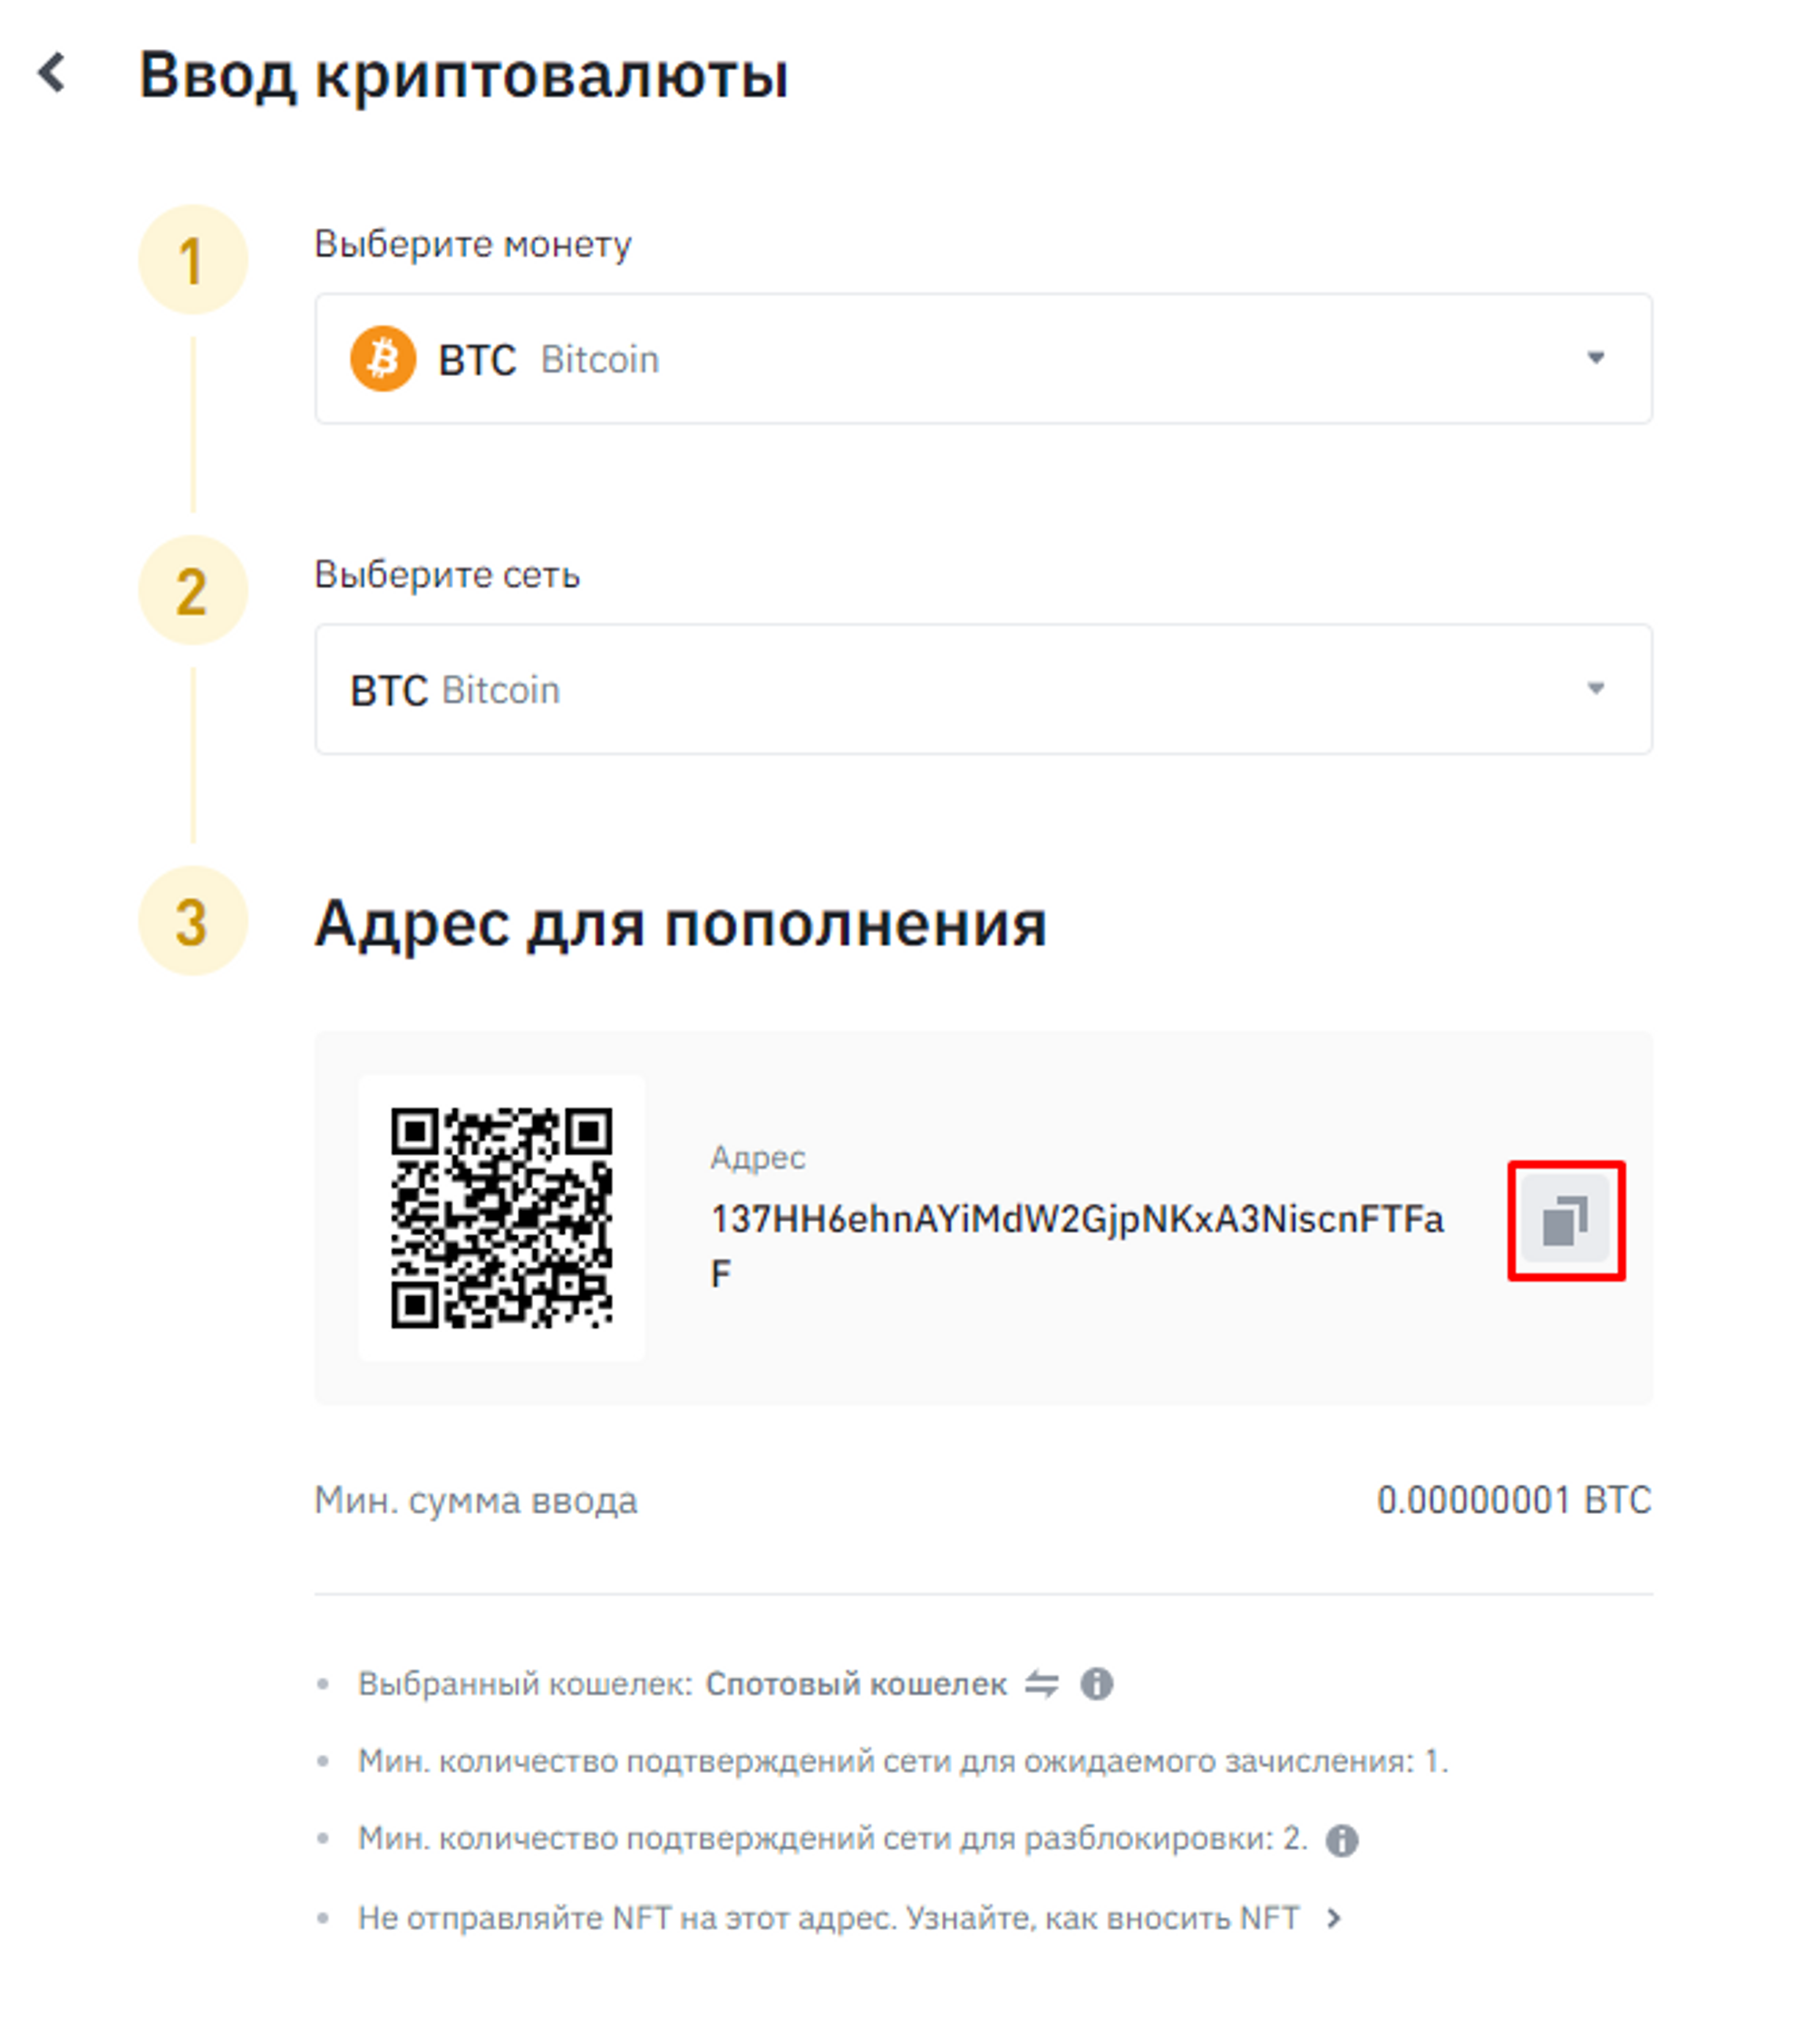Click the wallet address text starting with 137HH

tap(1077, 1246)
